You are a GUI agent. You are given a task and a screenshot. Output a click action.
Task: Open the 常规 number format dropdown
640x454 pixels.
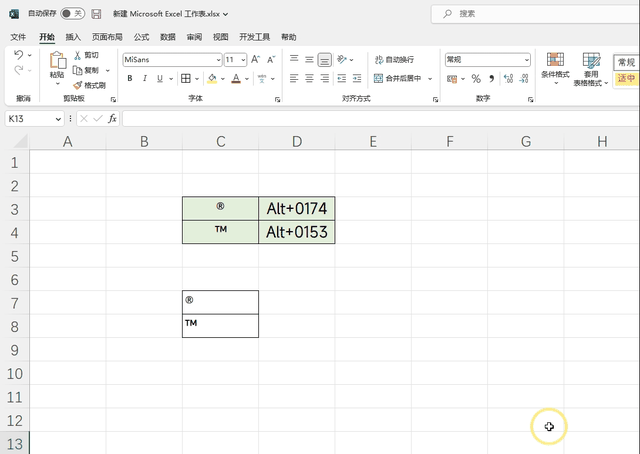[x=527, y=60]
